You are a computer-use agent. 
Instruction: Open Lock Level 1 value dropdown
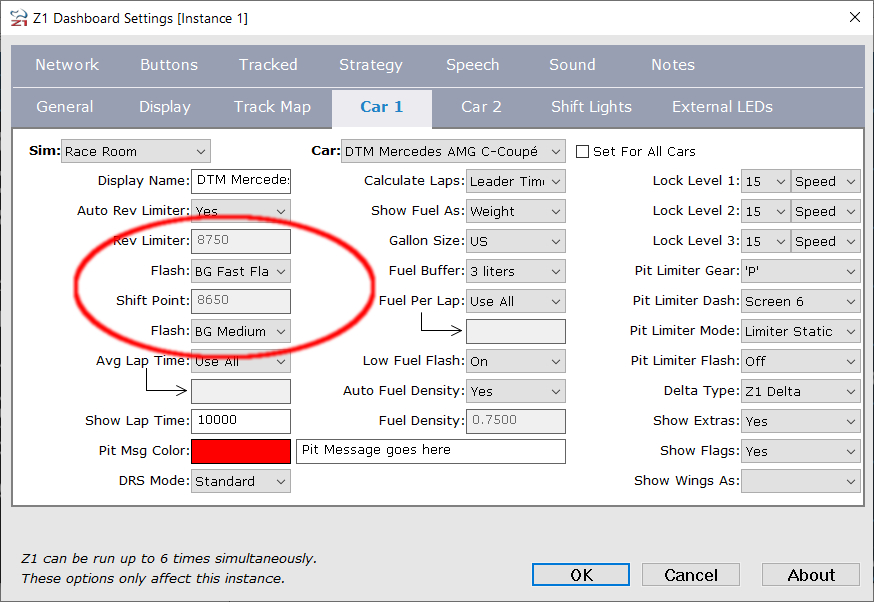pos(766,181)
